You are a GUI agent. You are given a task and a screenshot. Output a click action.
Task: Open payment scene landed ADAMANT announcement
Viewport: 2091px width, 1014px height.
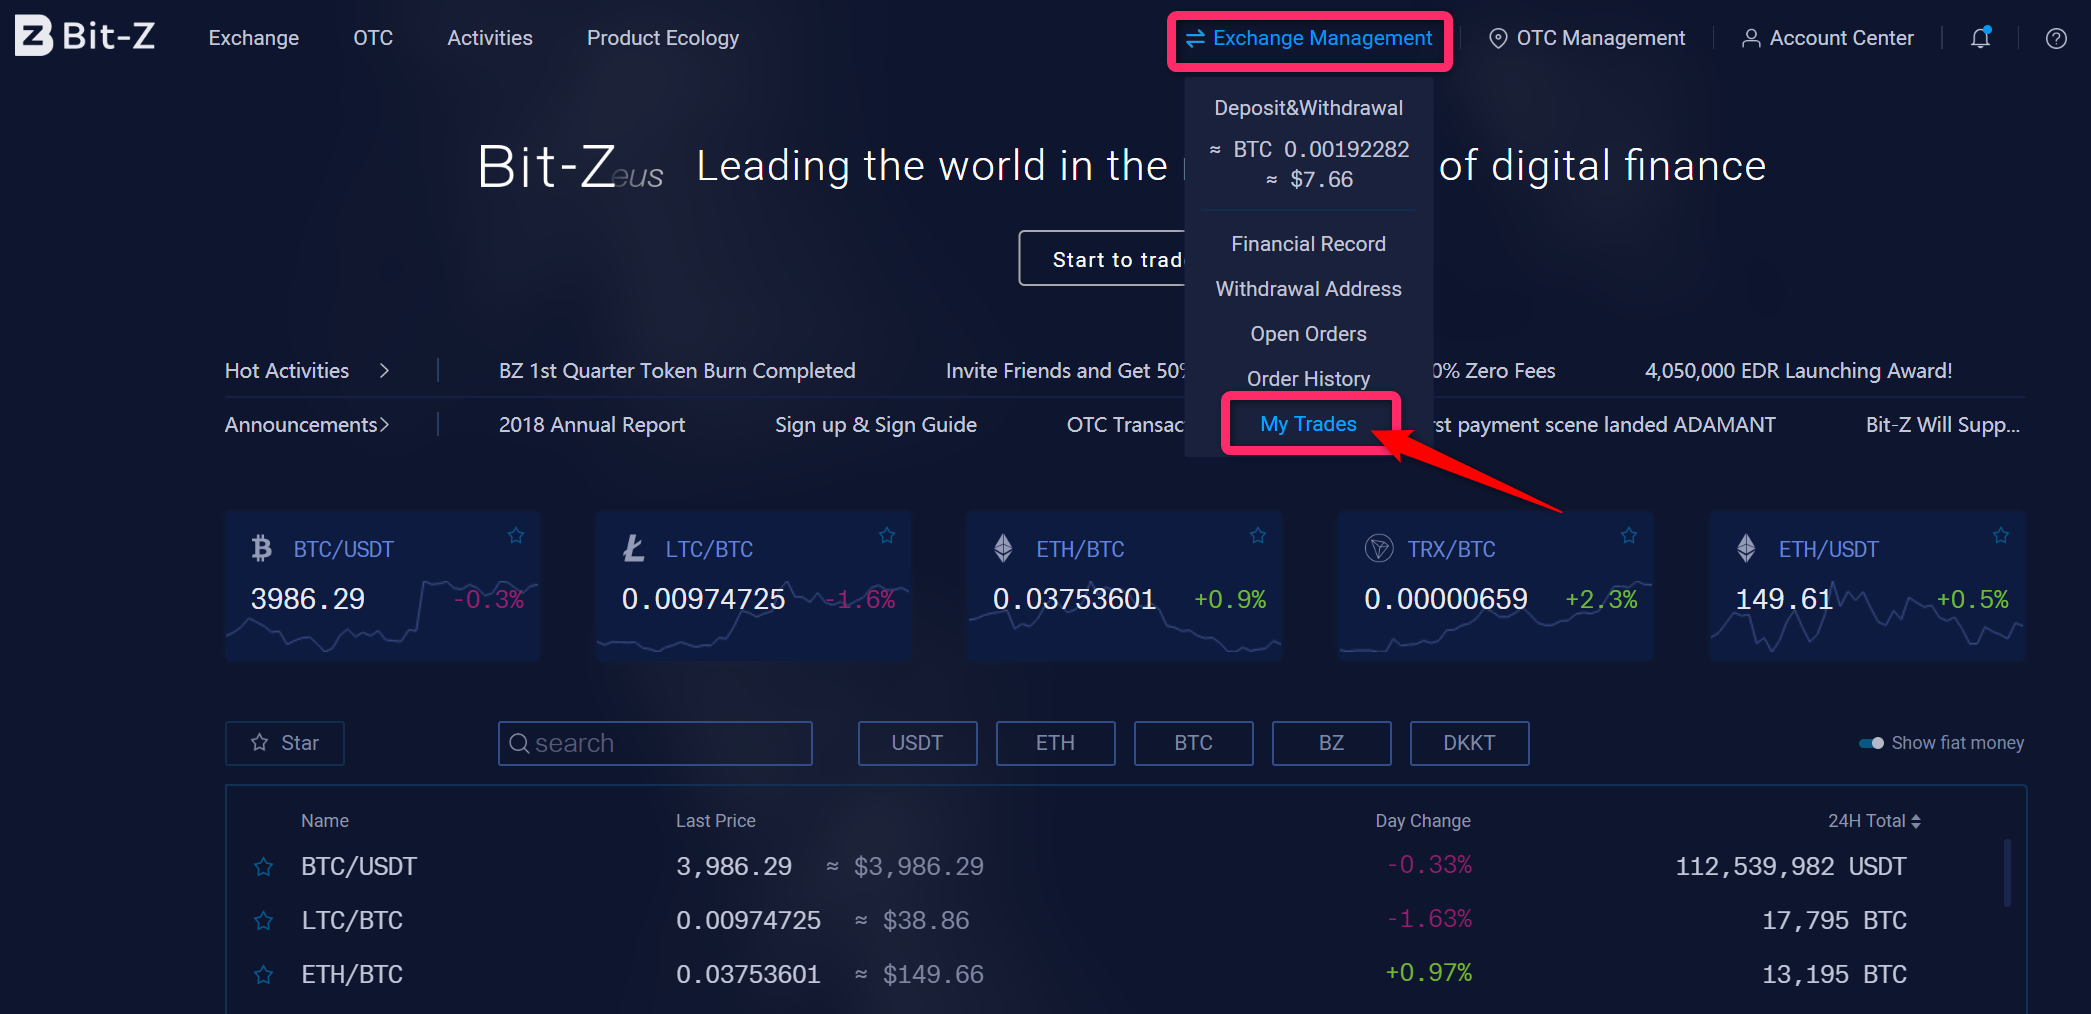point(1605,425)
